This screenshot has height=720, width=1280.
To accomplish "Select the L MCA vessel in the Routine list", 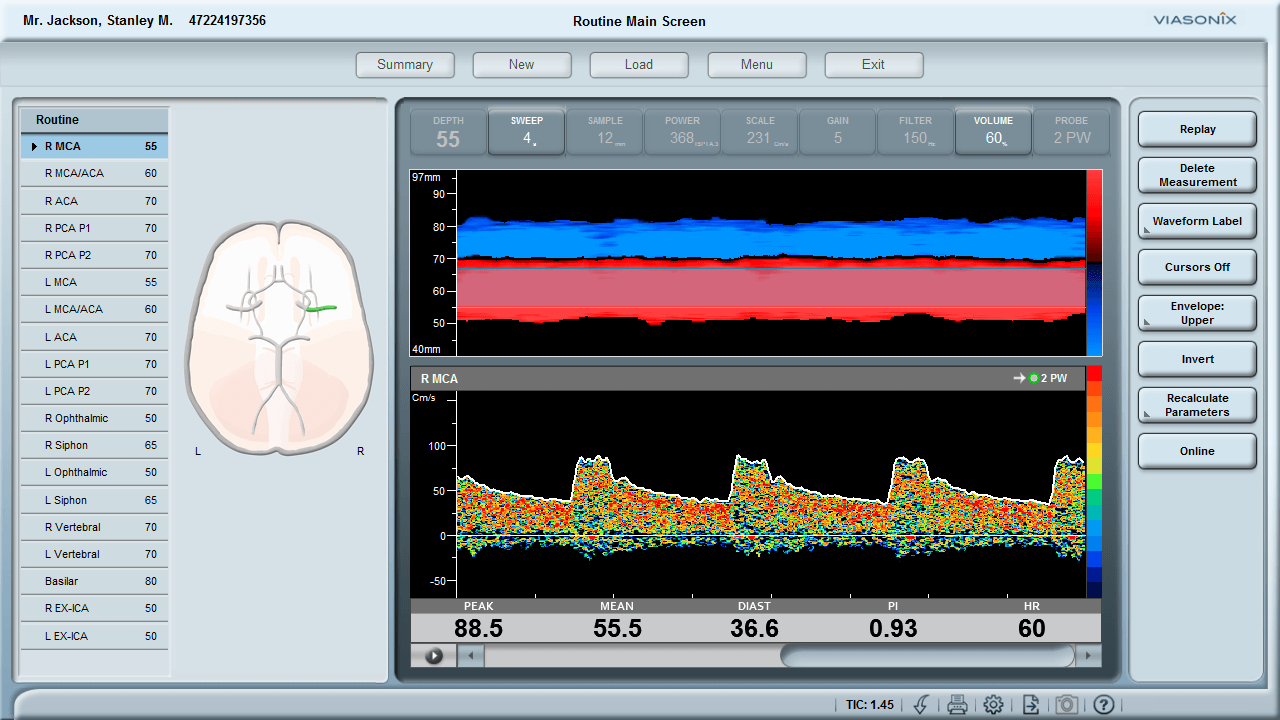I will pyautogui.click(x=94, y=282).
